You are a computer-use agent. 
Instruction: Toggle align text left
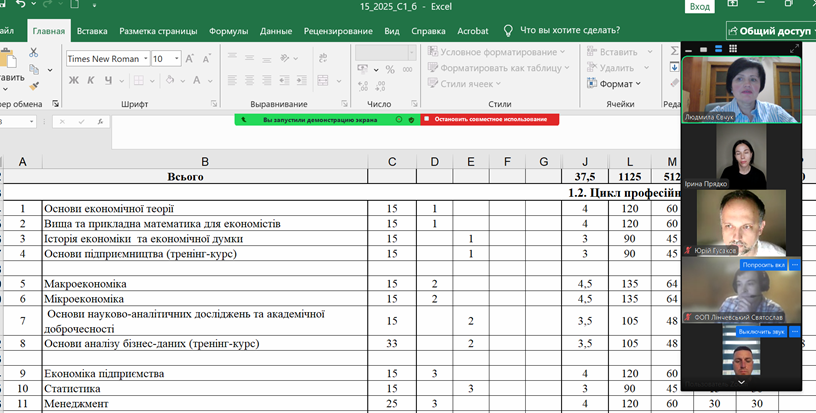[x=232, y=81]
